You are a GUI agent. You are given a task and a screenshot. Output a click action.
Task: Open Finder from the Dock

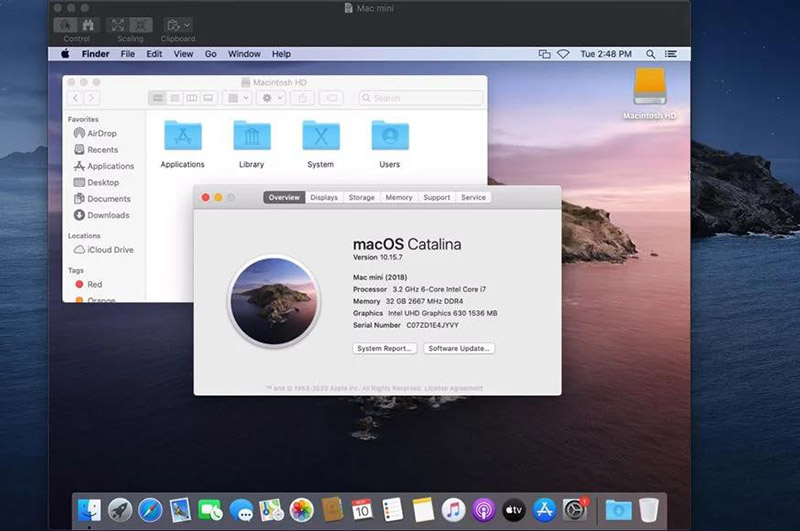point(89,510)
